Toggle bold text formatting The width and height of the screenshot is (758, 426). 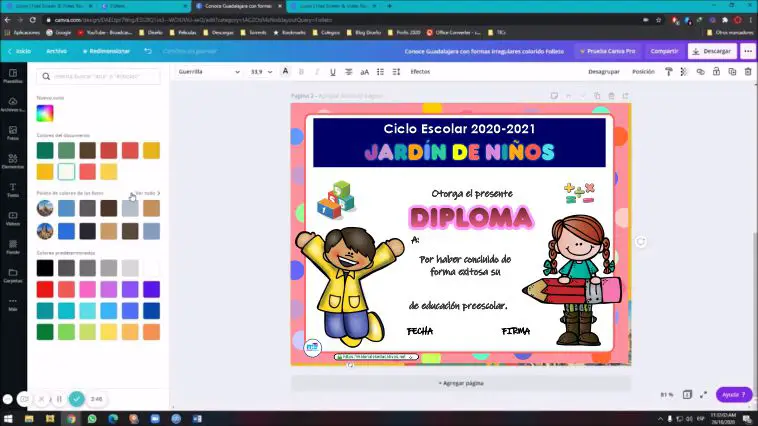pyautogui.click(x=301, y=72)
